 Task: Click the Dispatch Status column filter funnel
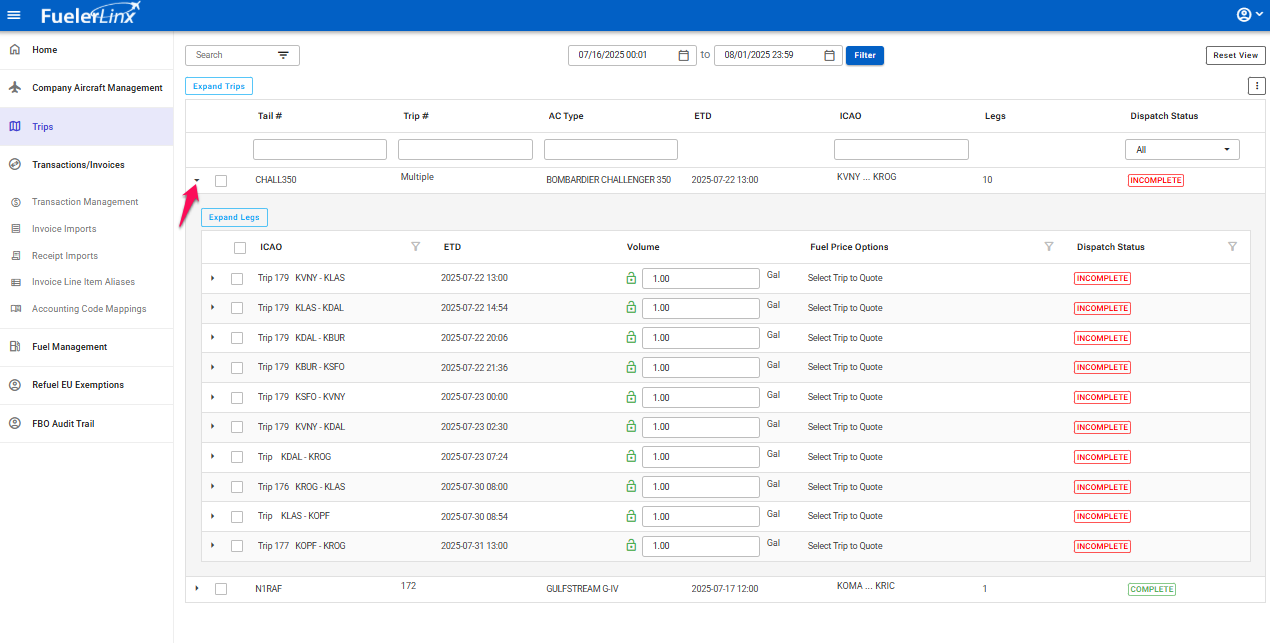[x=1232, y=247]
